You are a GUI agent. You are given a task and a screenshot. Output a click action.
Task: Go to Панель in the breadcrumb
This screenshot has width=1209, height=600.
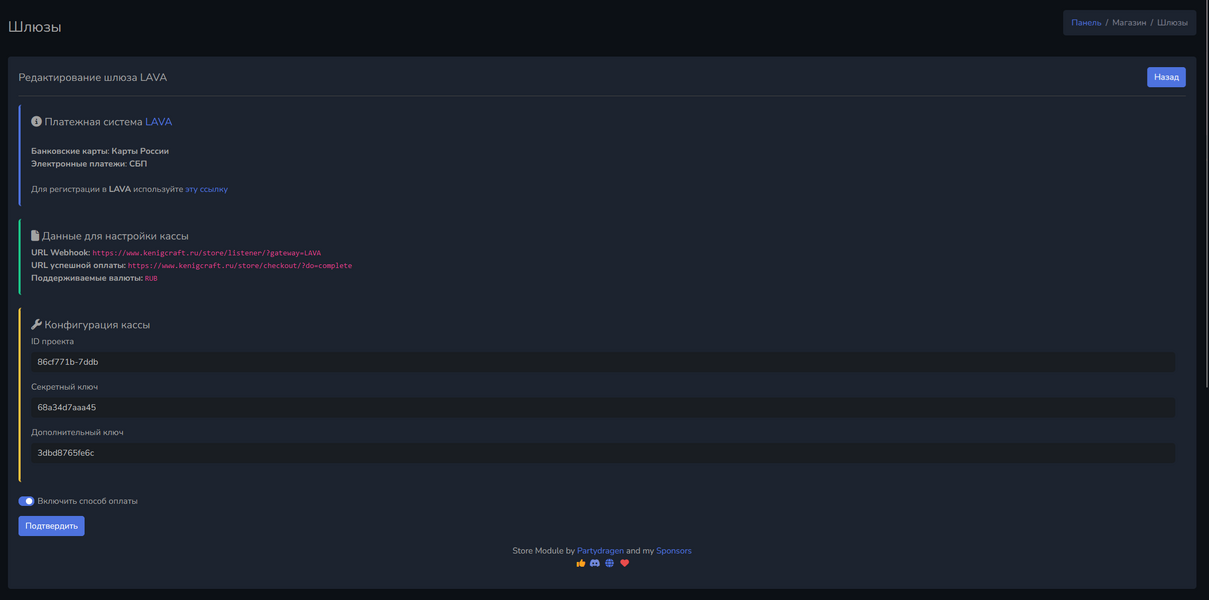click(1086, 23)
